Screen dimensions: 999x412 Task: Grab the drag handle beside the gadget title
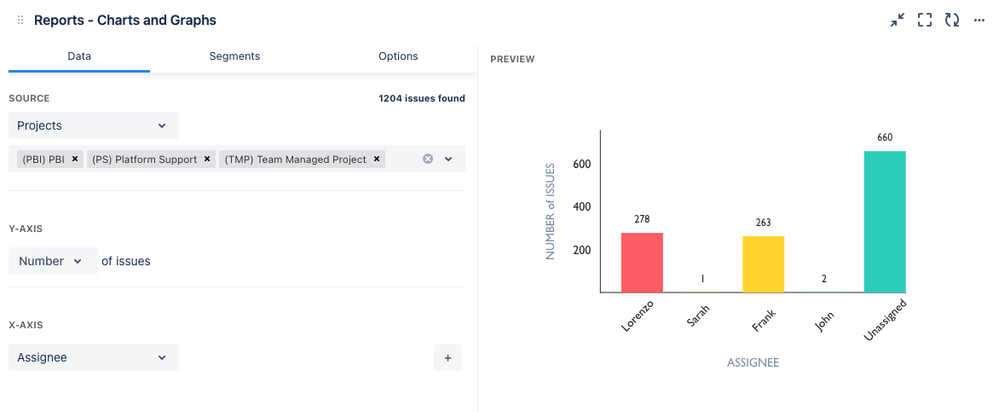(x=20, y=20)
